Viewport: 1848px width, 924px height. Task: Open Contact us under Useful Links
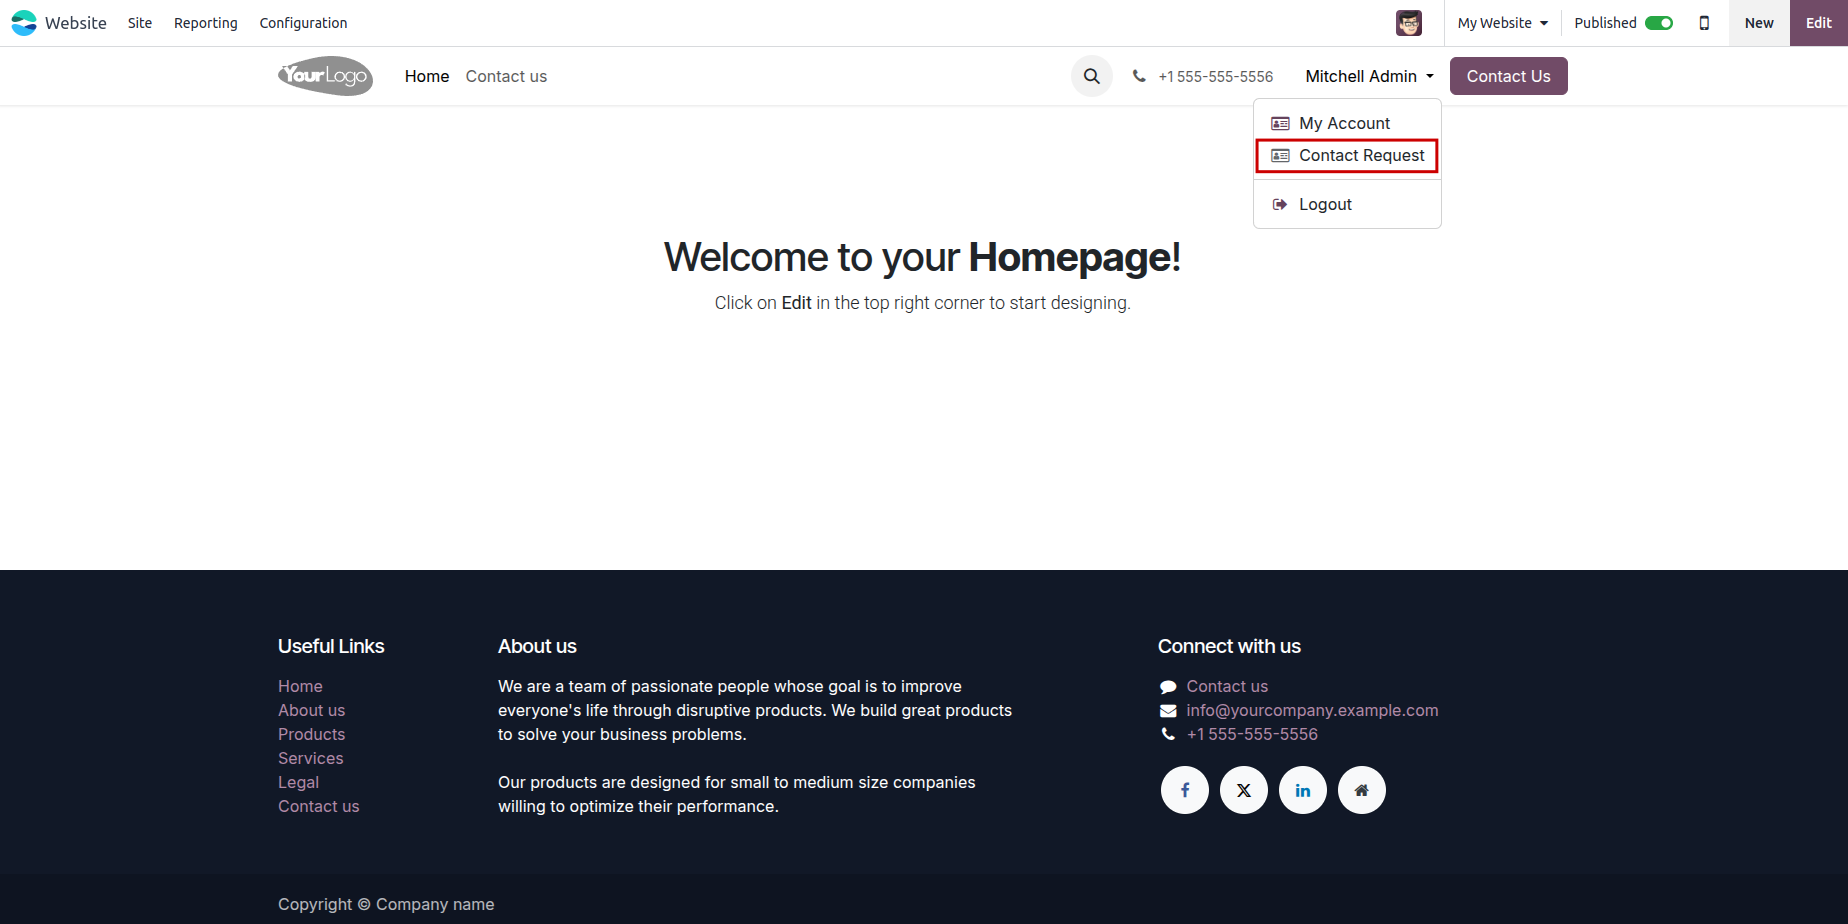tap(318, 806)
